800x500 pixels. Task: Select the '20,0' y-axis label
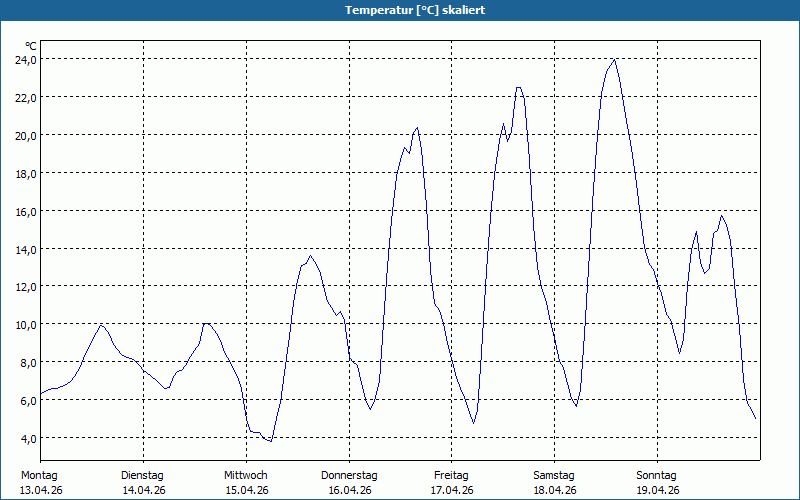pos(26,136)
